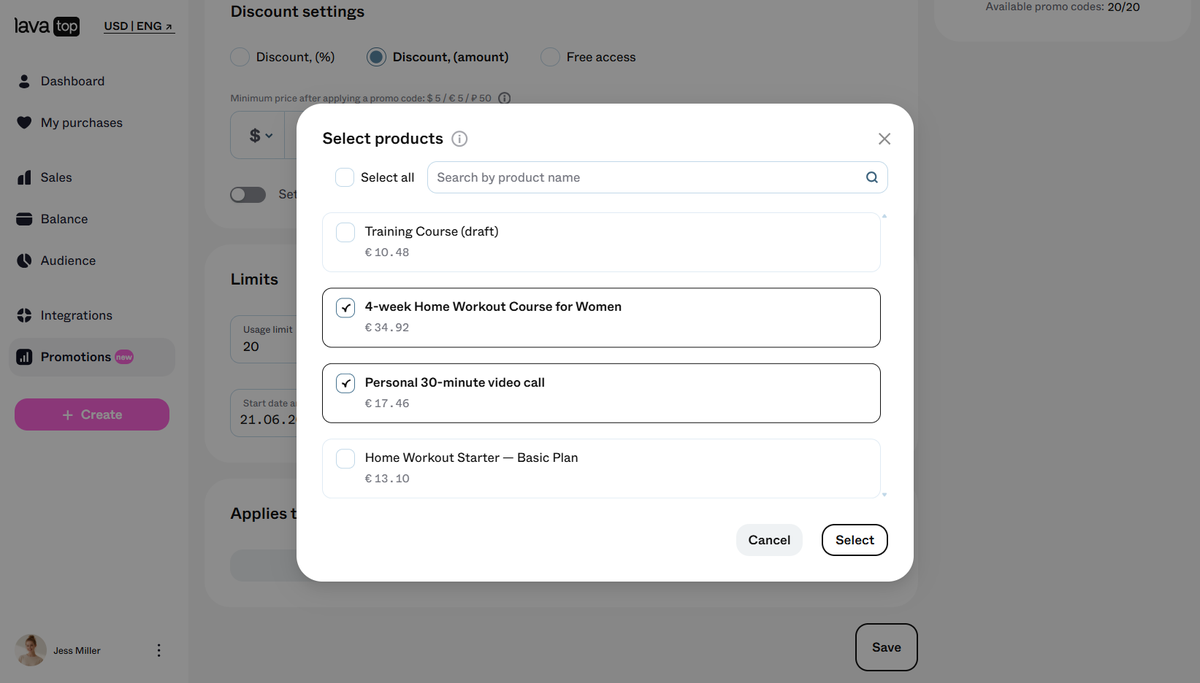
Task: Choose the Discount, (%) radio option
Action: pyautogui.click(x=240, y=57)
